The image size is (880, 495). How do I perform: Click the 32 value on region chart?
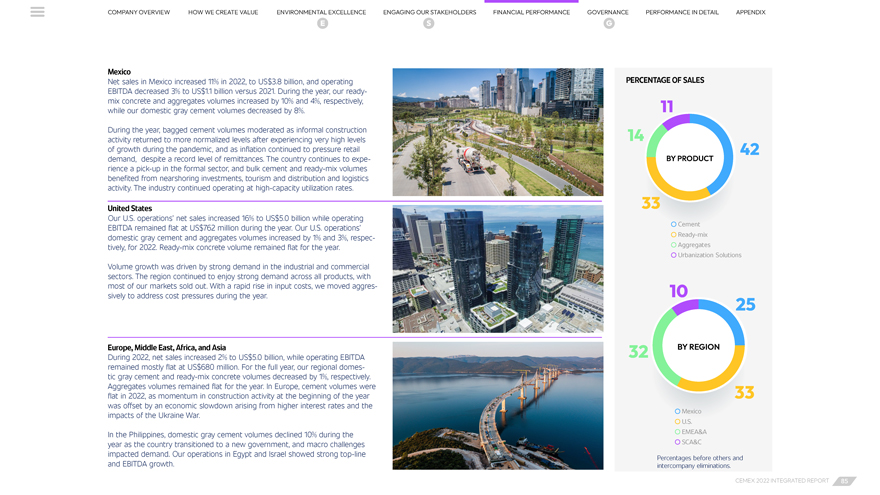[639, 352]
